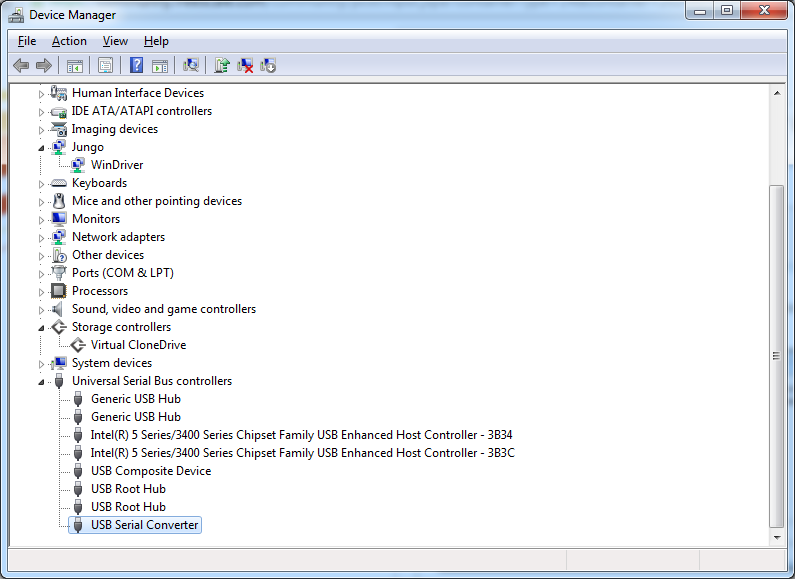Expand the Other devices node
The height and width of the screenshot is (579, 795).
coord(41,256)
